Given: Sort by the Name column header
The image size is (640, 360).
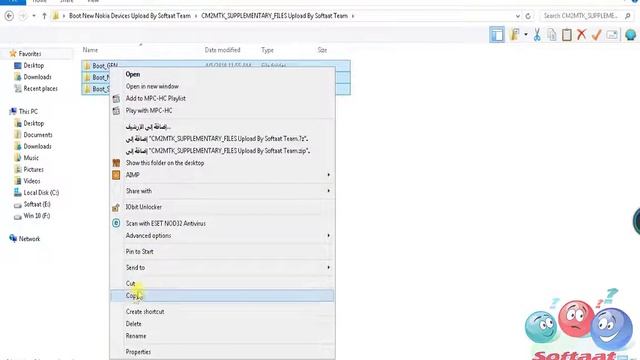Looking at the screenshot, I should 90,50.
